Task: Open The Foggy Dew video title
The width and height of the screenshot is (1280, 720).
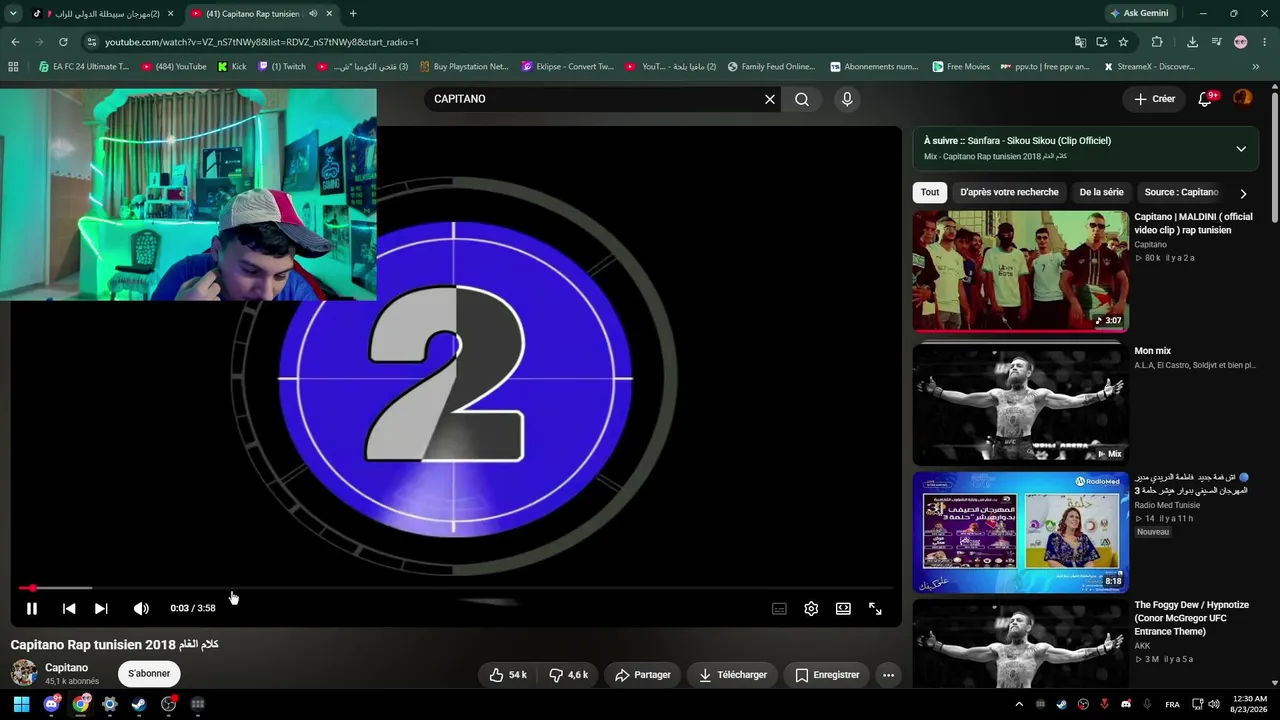Action: click(1192, 618)
